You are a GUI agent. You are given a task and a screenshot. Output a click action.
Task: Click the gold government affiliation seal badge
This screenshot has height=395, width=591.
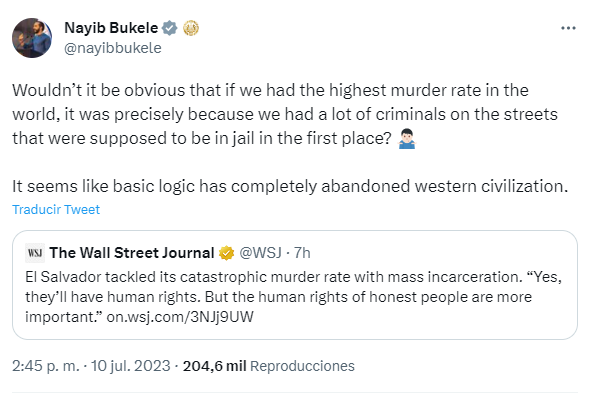[x=191, y=28]
